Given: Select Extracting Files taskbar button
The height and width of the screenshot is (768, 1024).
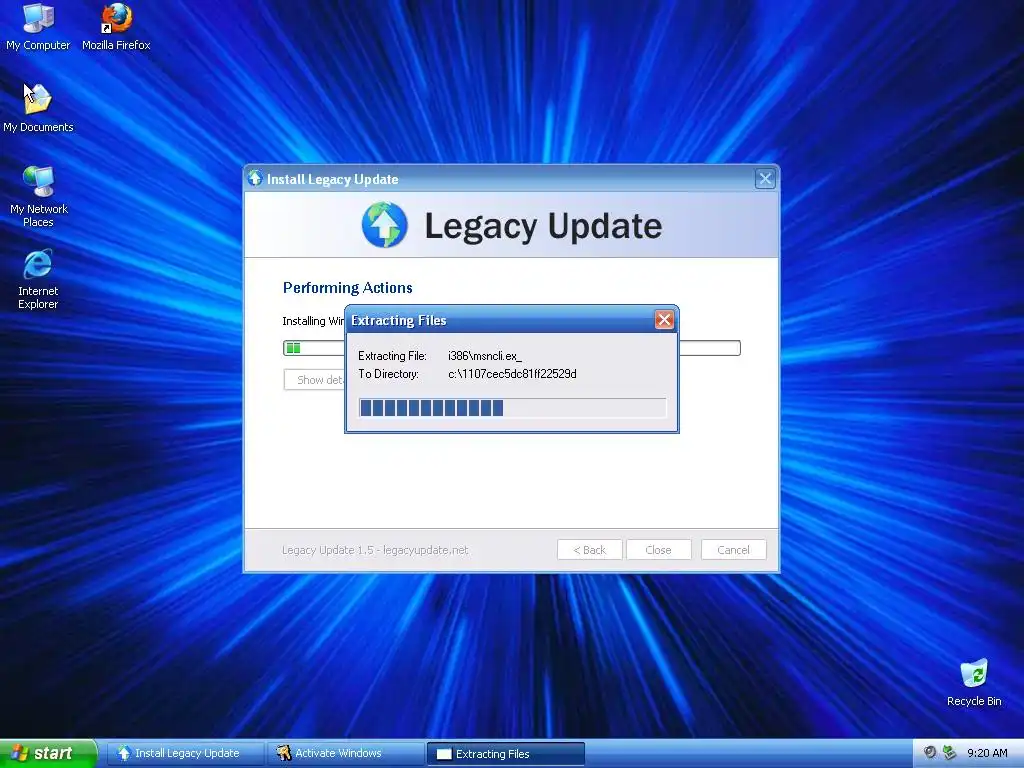Looking at the screenshot, I should (x=505, y=754).
